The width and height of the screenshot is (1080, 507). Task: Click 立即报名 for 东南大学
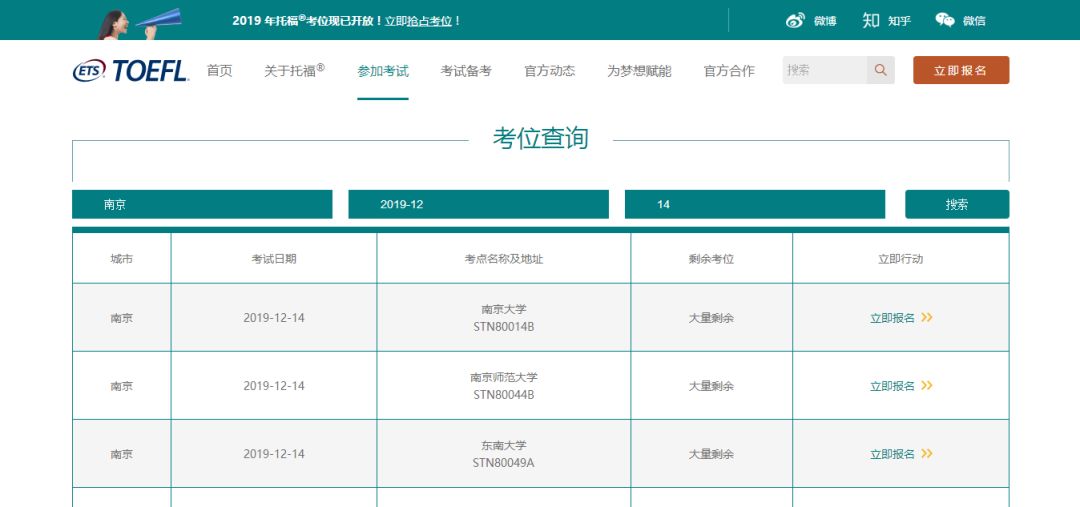pyautogui.click(x=892, y=454)
